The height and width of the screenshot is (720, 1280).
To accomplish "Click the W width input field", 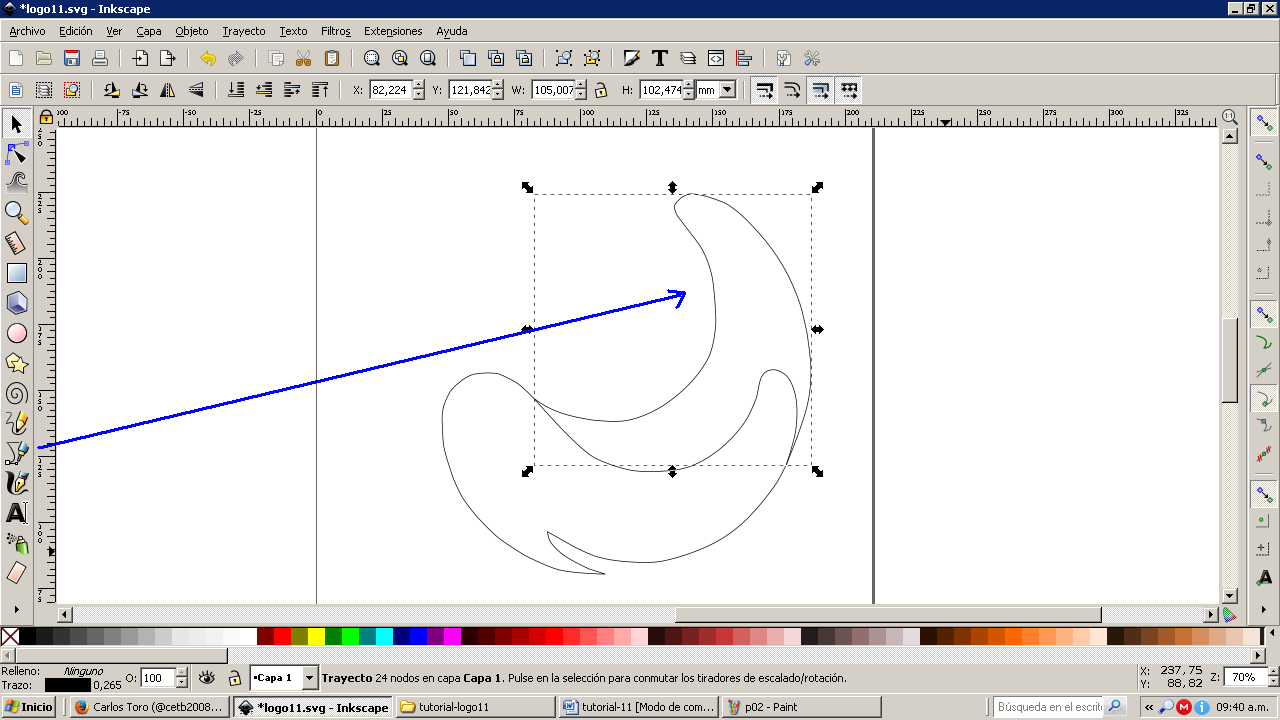I will point(554,90).
